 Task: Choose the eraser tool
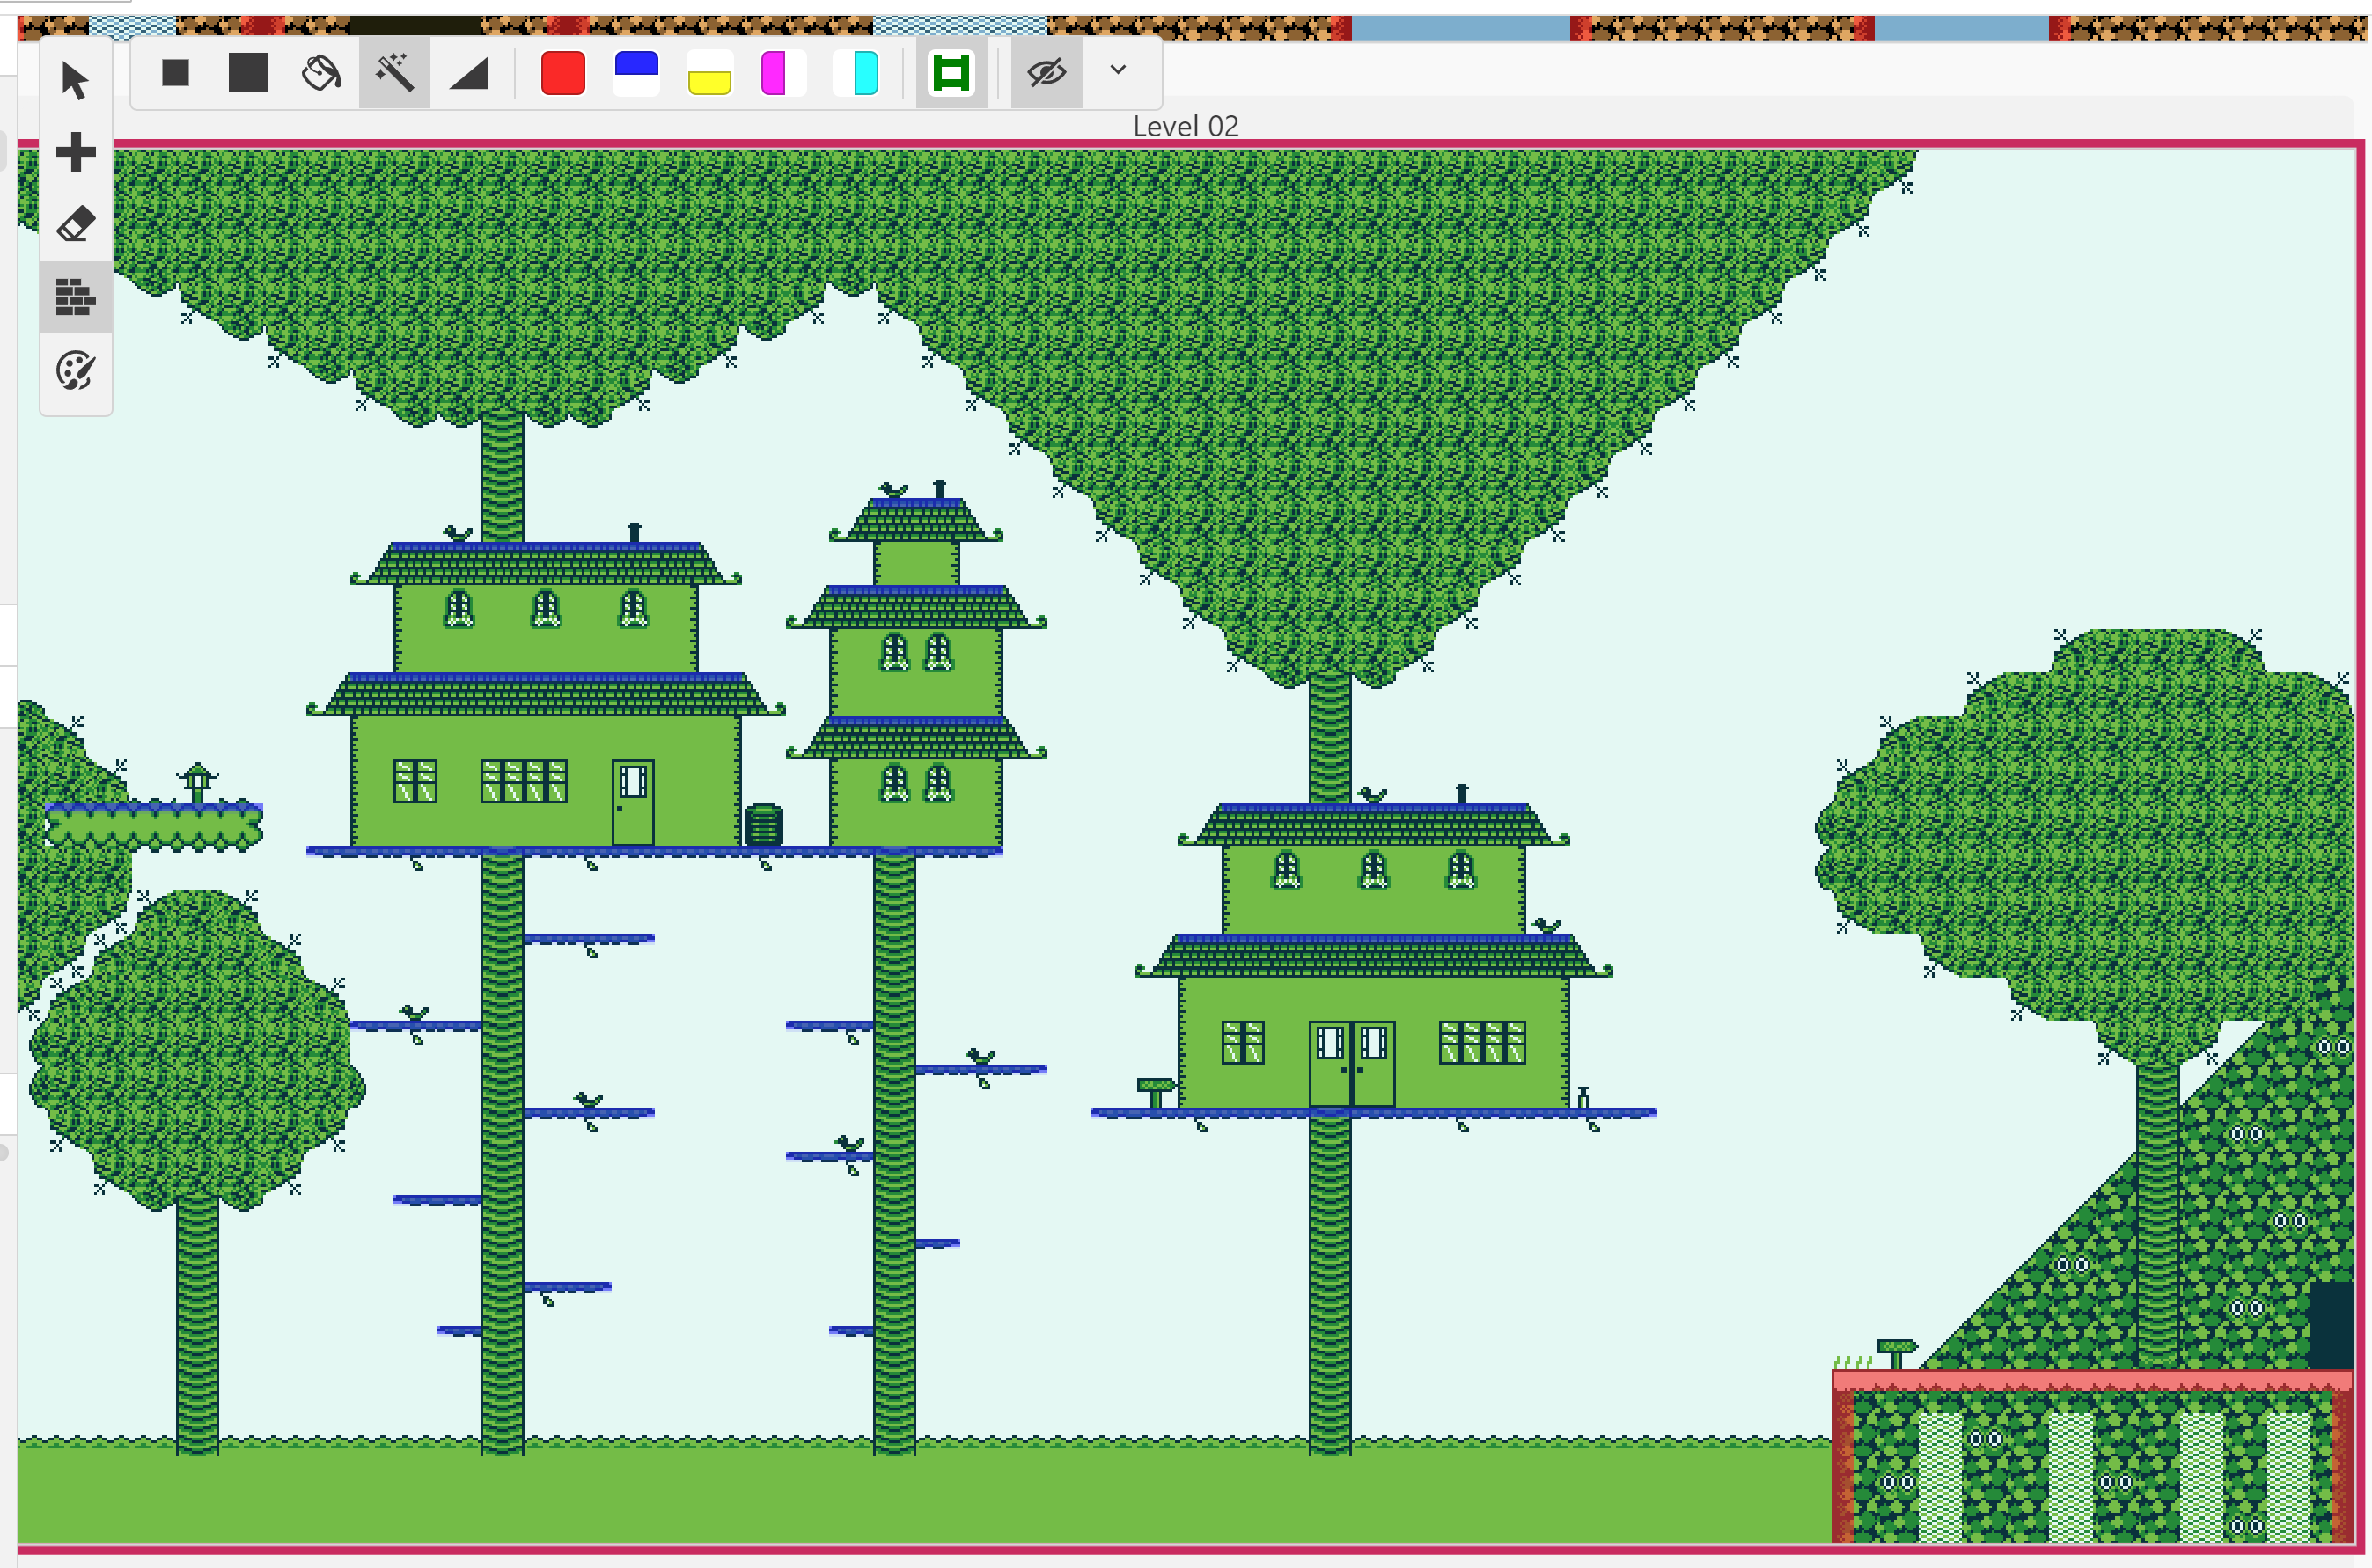pos(75,224)
